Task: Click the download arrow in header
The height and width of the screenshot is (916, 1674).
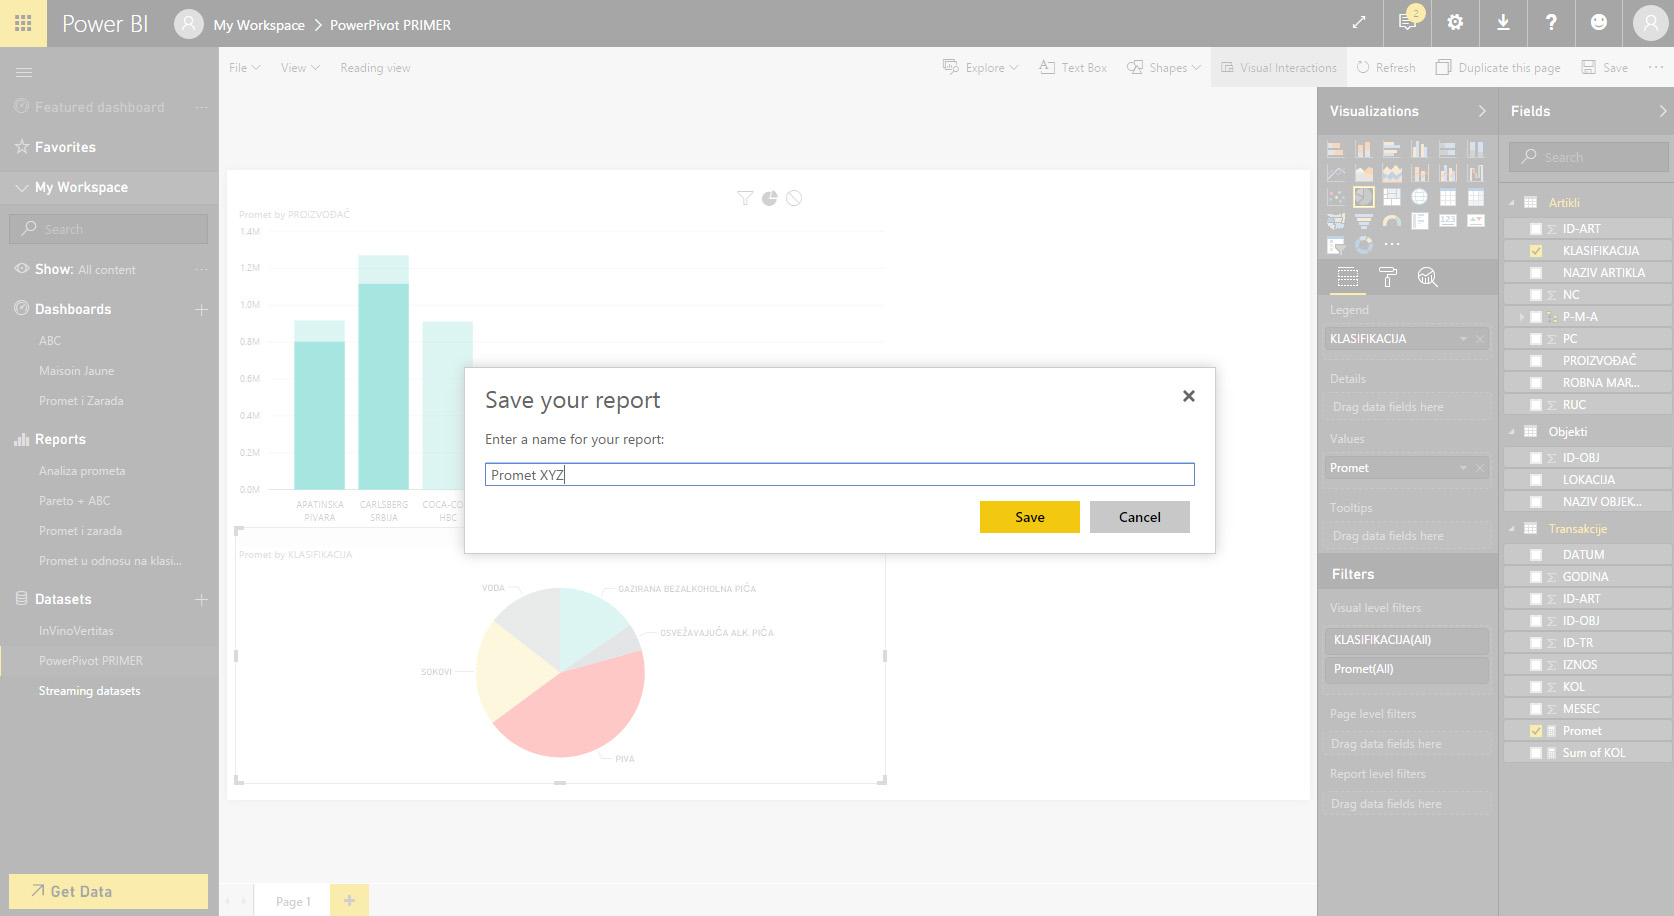Action: (x=1502, y=22)
